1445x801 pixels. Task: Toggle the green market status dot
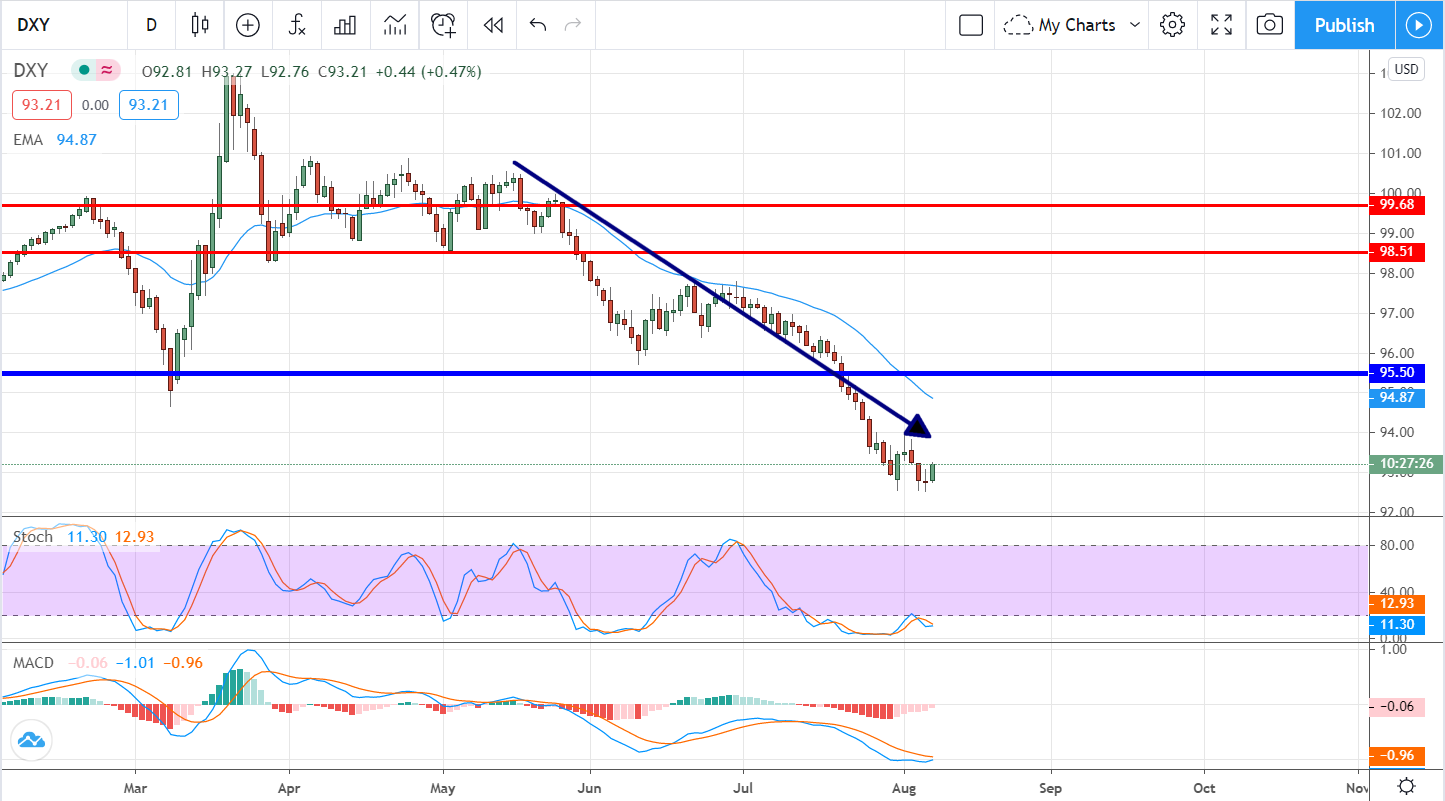84,71
